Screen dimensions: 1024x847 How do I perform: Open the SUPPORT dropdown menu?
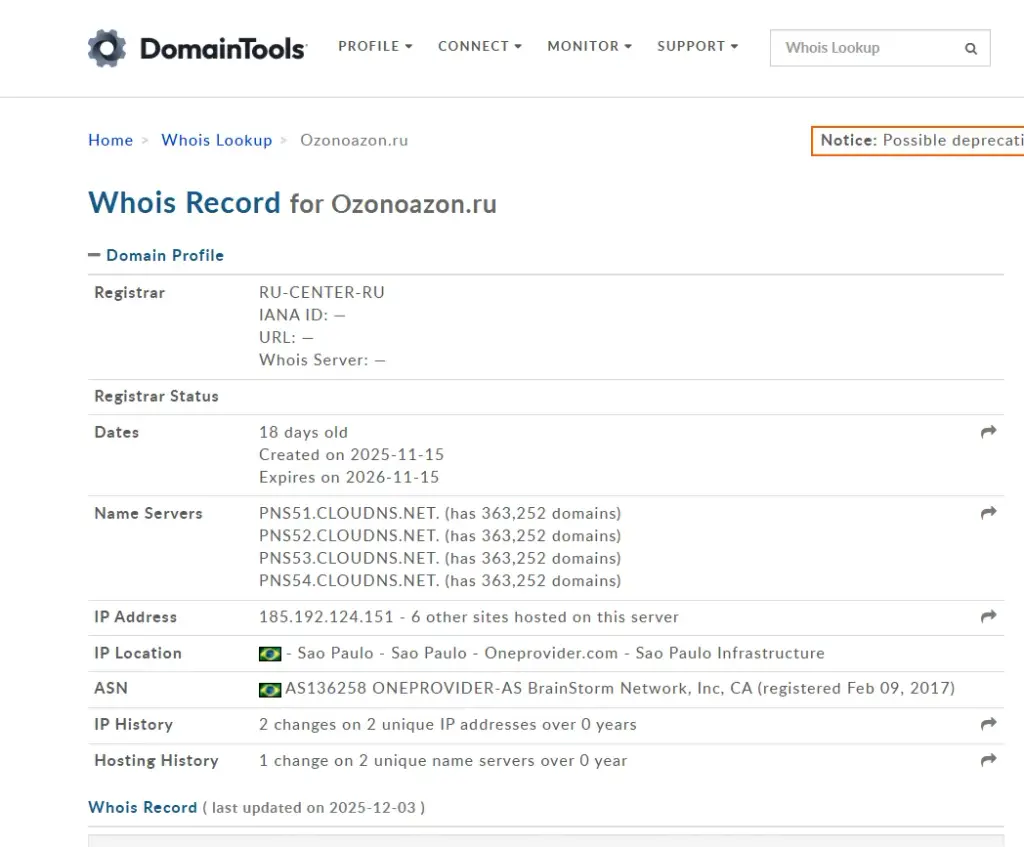click(697, 46)
